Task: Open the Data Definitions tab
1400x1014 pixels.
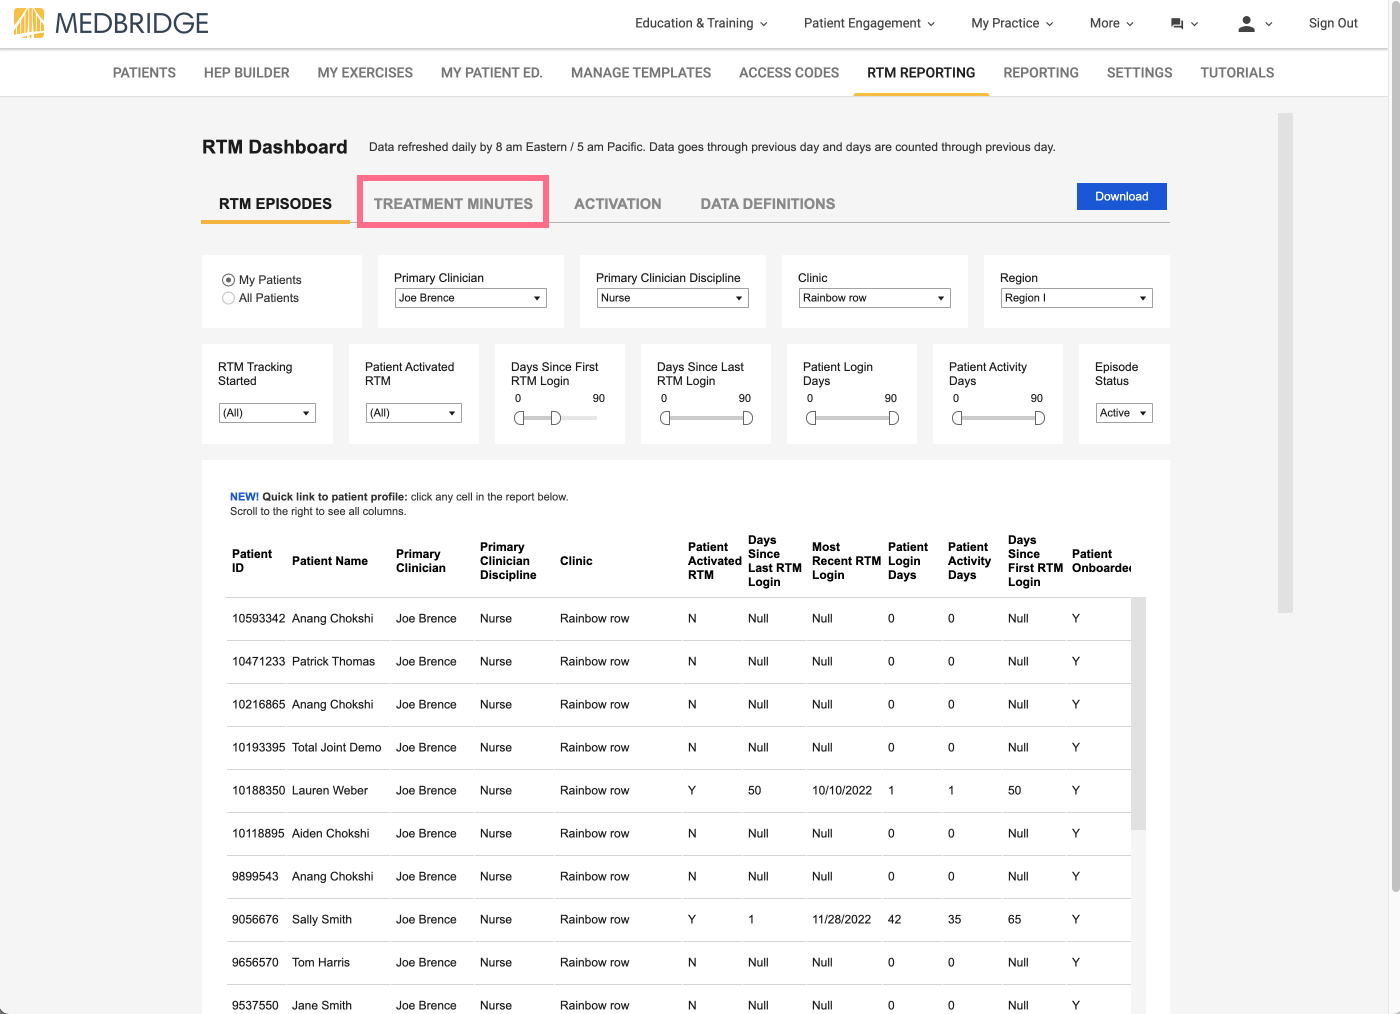Action: (767, 204)
